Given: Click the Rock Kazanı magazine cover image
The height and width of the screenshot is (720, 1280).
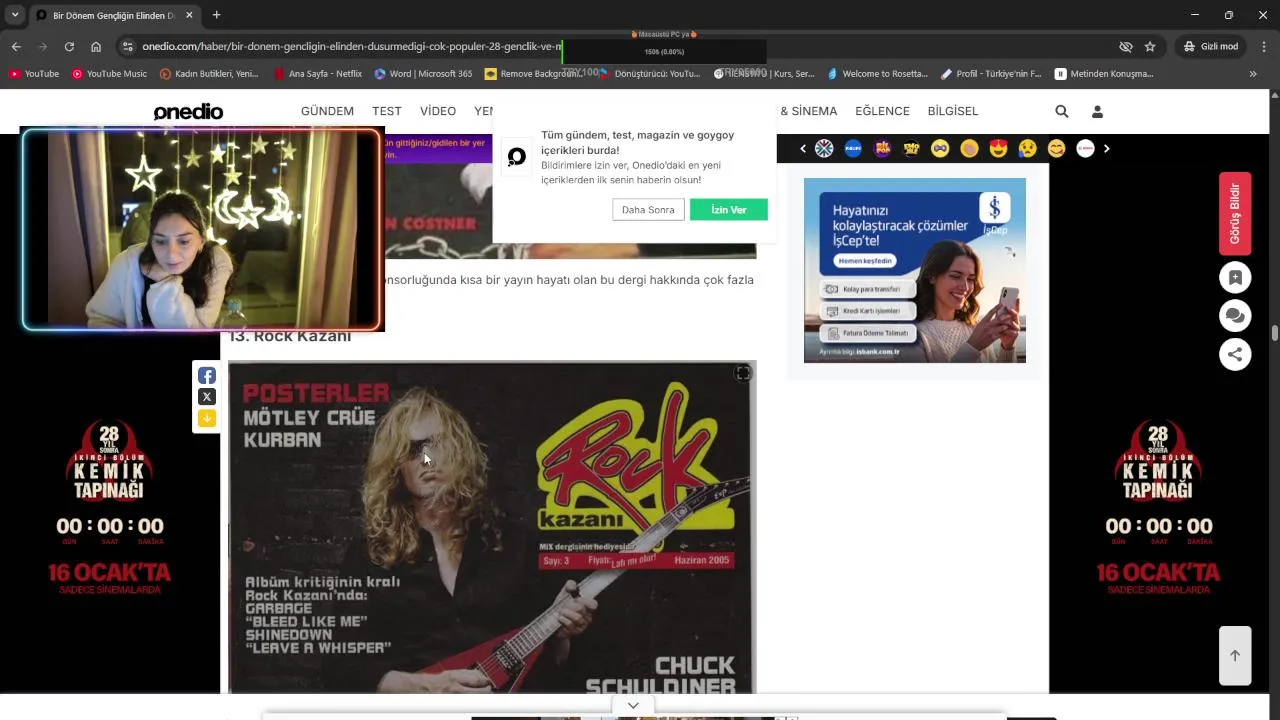Looking at the screenshot, I should (x=492, y=528).
